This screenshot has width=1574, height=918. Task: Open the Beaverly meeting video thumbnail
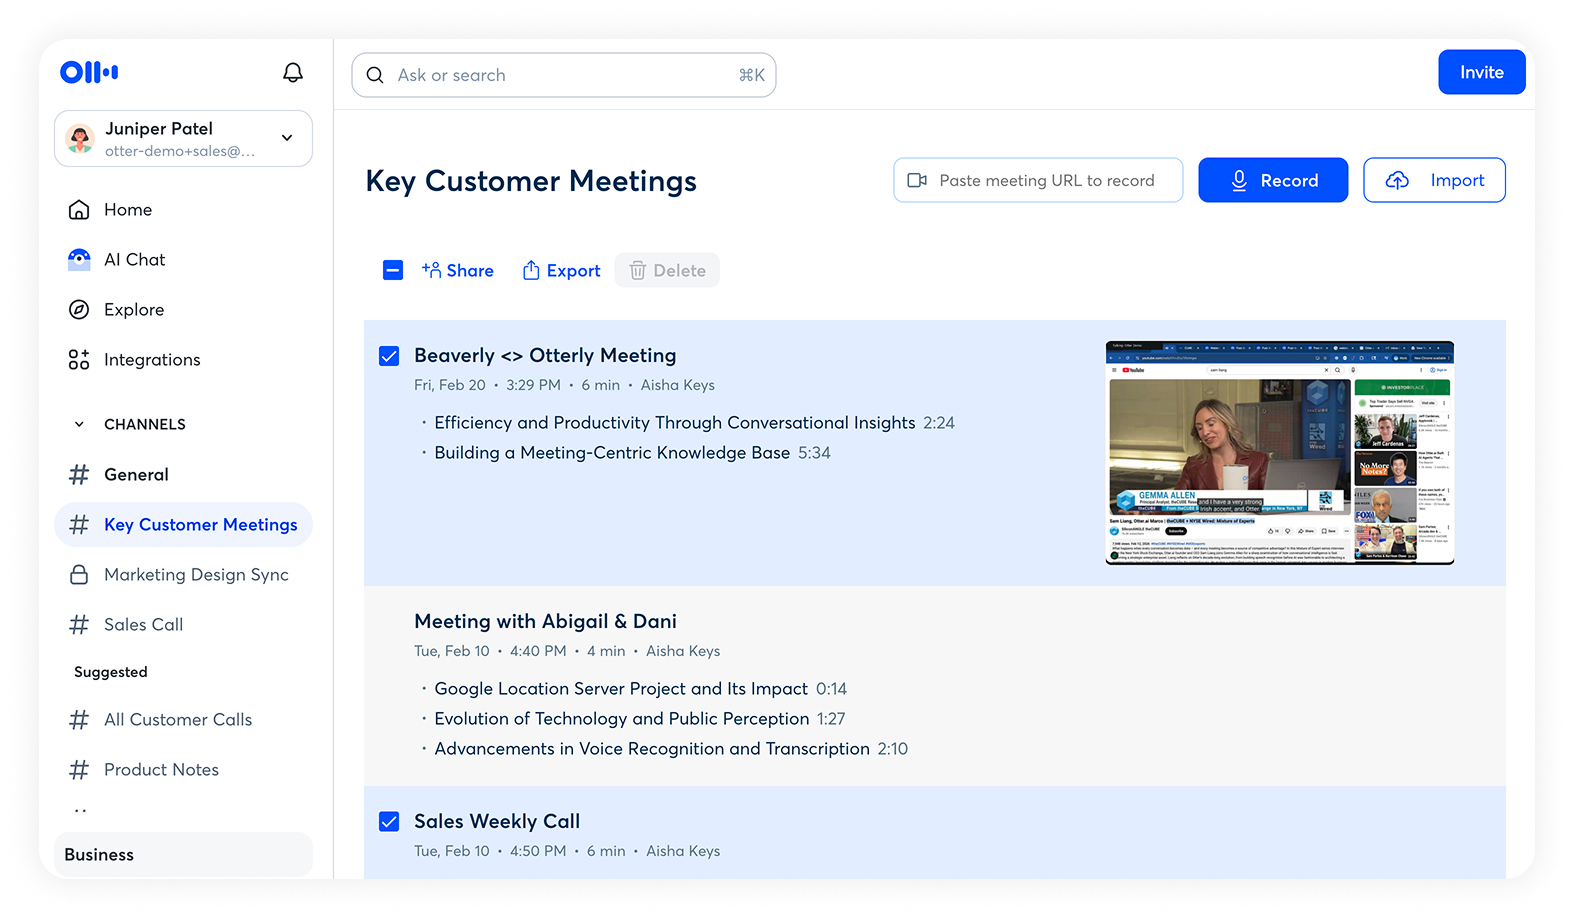pyautogui.click(x=1279, y=453)
